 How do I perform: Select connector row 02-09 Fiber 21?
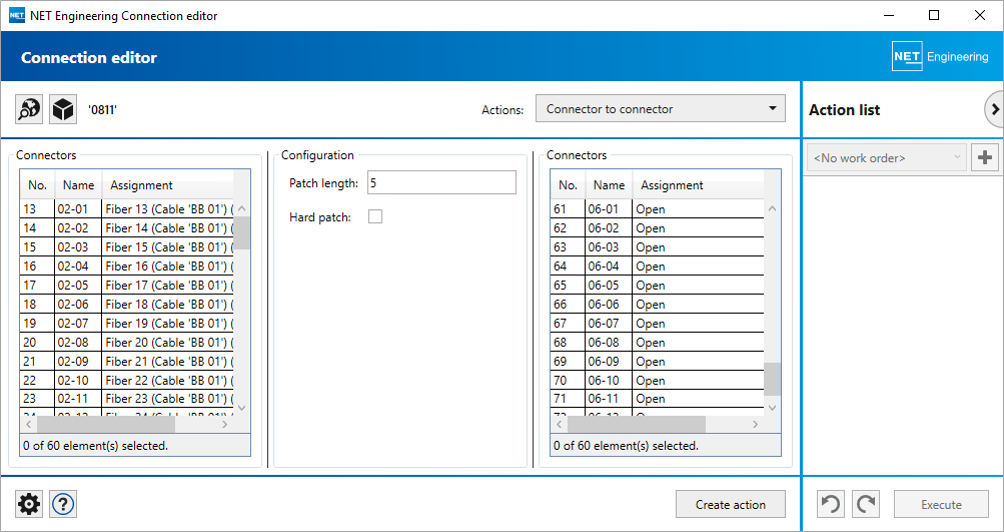coord(127,361)
